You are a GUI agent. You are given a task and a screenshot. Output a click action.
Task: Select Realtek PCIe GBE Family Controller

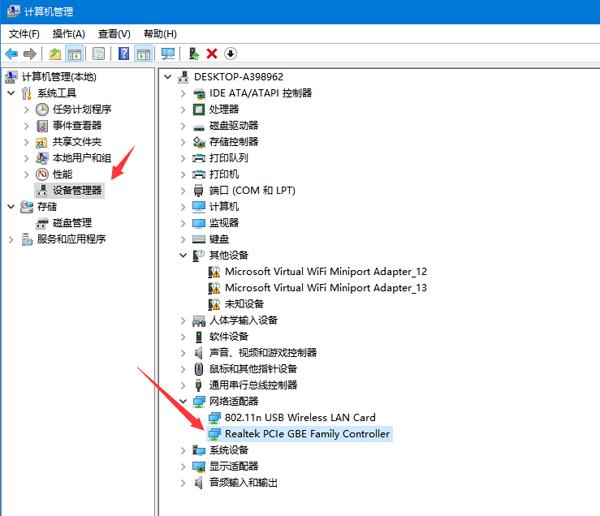[x=307, y=434]
